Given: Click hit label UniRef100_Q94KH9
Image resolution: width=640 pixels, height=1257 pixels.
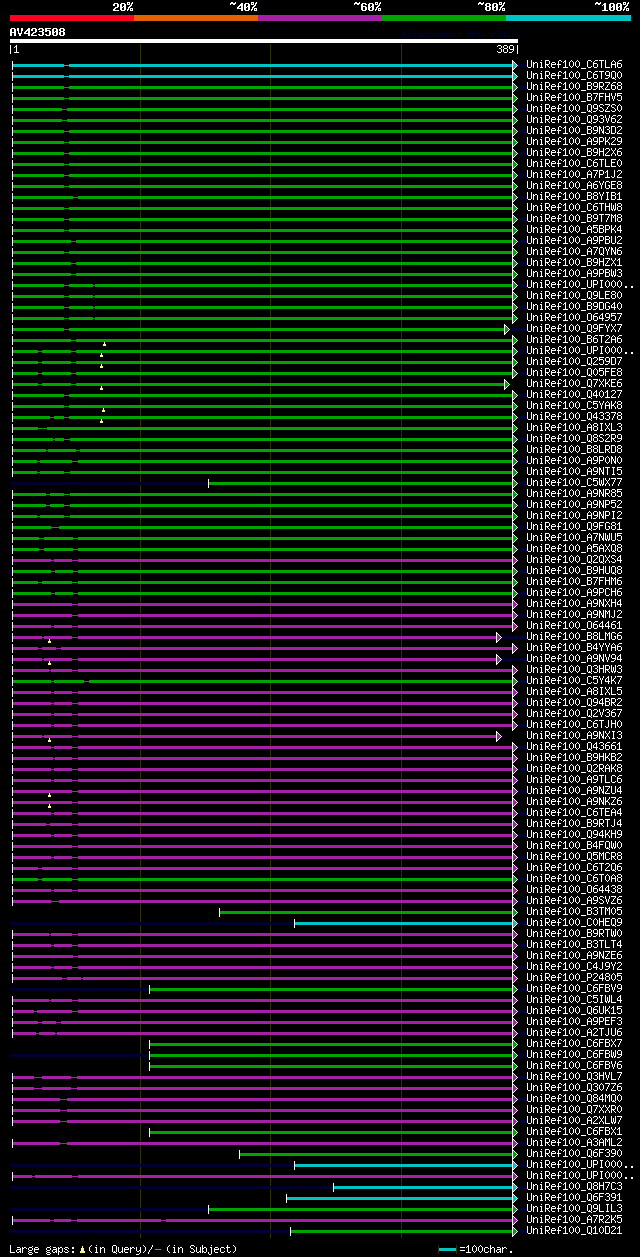Looking at the screenshot, I should (x=574, y=834).
